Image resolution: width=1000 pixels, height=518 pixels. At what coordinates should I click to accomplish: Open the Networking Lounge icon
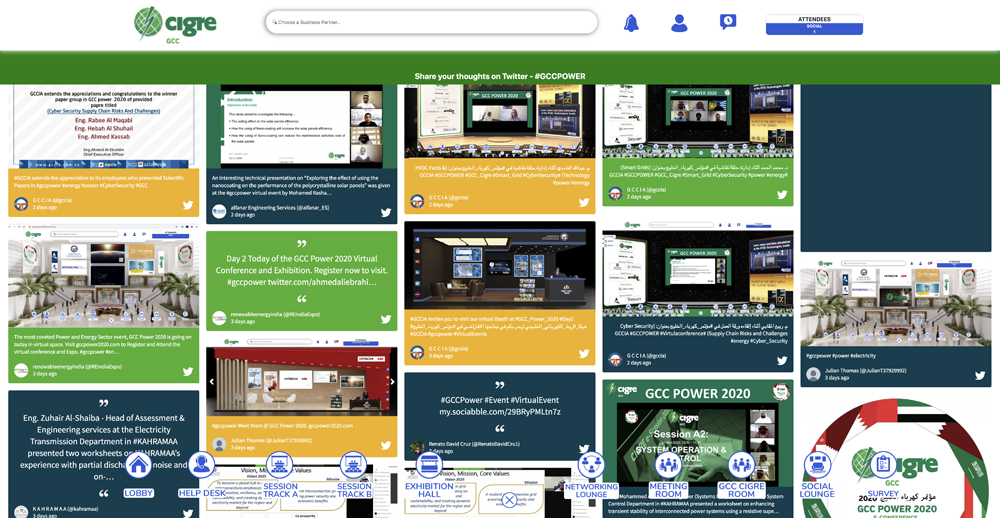coord(591,465)
